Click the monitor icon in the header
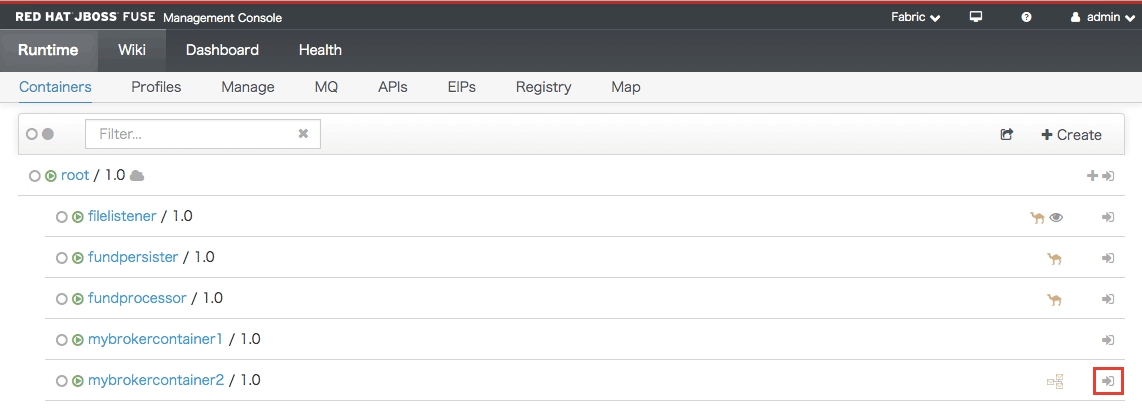 point(976,17)
